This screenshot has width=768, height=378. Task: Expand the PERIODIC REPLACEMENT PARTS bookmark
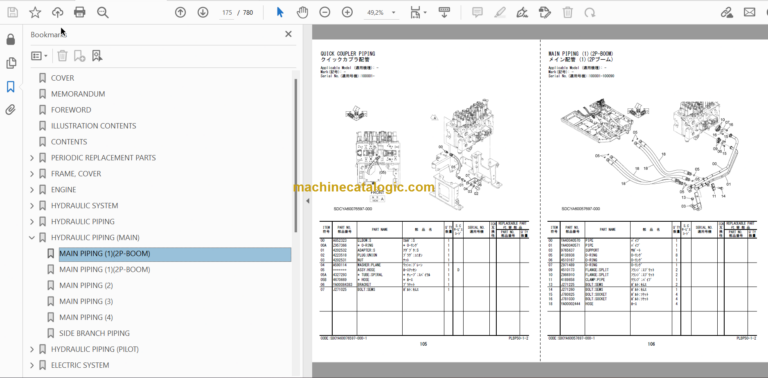[32, 158]
